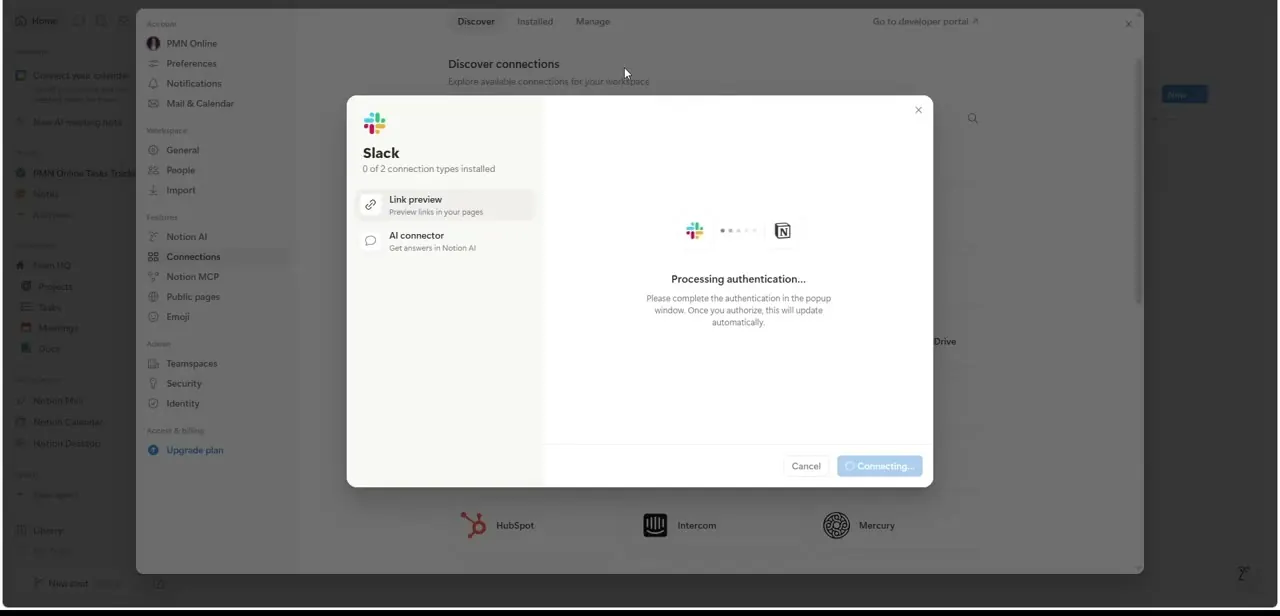The width and height of the screenshot is (1280, 616).
Task: Select the AI connector connection type
Action: coord(446,241)
